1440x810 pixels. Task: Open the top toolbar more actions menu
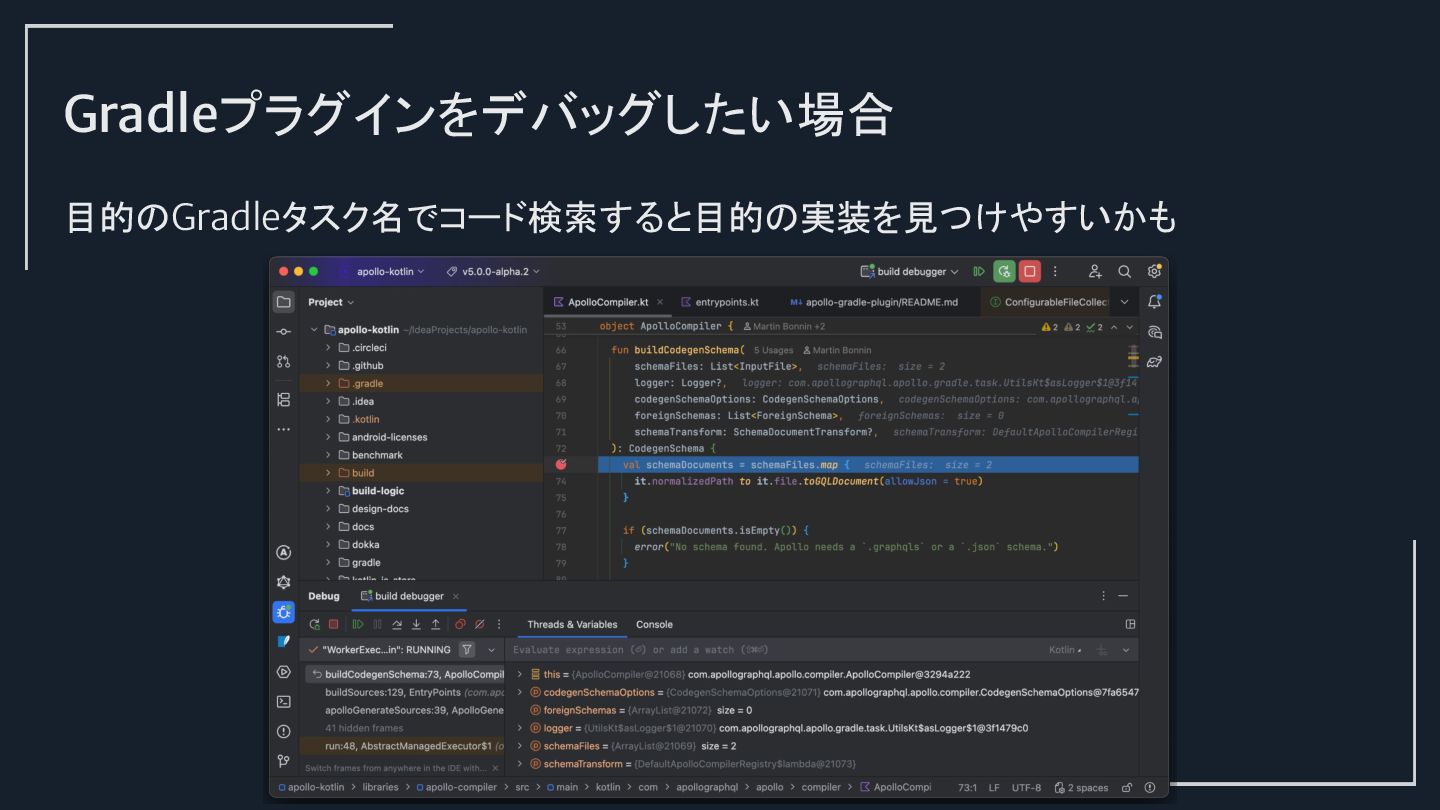pos(1055,272)
